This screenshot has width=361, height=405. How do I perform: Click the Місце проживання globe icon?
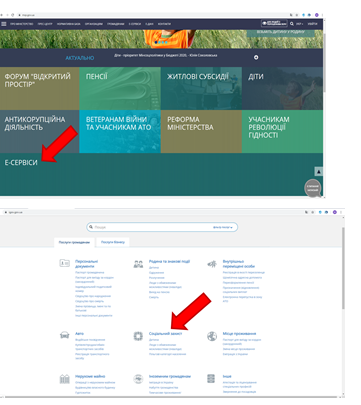(x=212, y=336)
